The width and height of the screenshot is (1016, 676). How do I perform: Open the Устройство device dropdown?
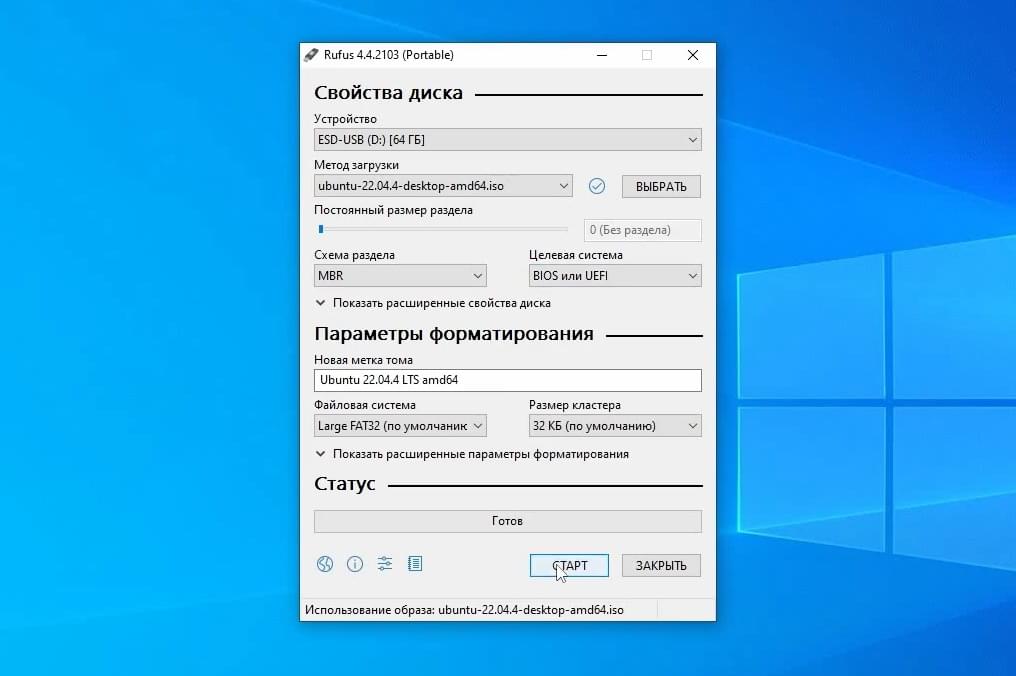507,139
